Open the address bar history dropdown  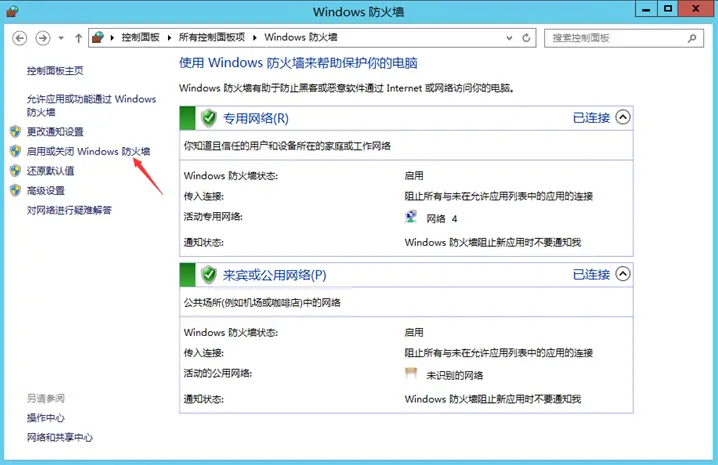(x=509, y=38)
